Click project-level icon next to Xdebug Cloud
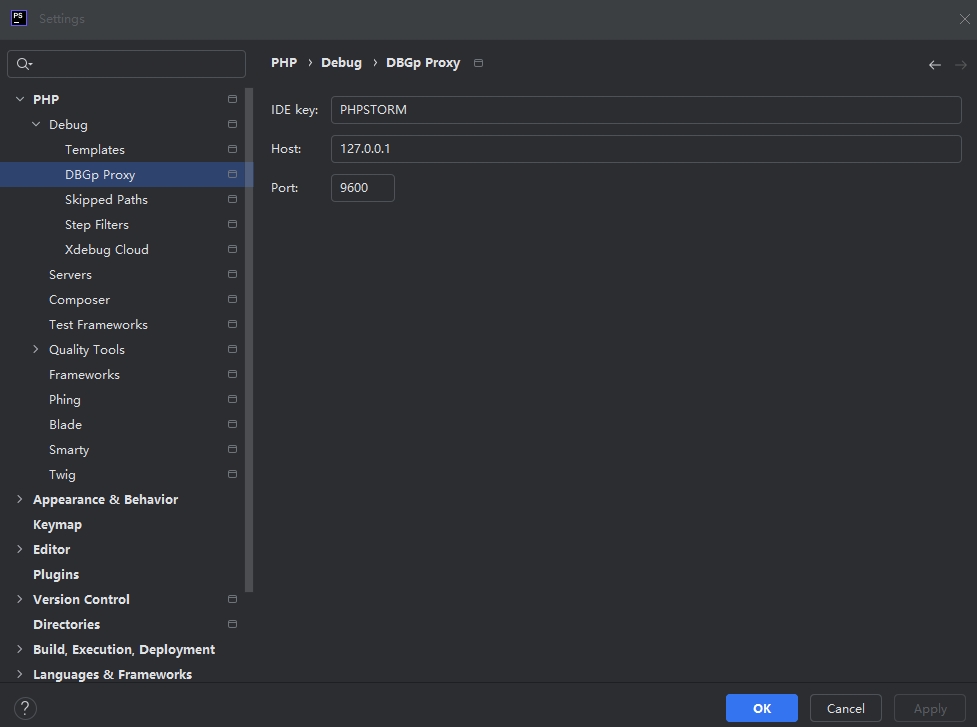This screenshot has width=977, height=727. pyautogui.click(x=232, y=249)
